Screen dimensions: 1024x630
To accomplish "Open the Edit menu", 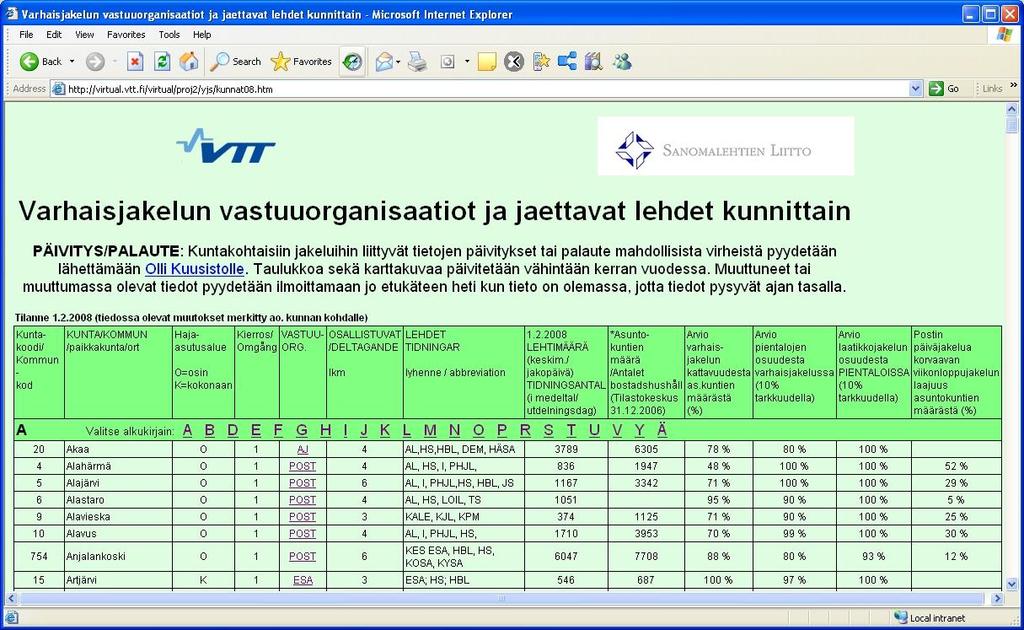I will (54, 35).
